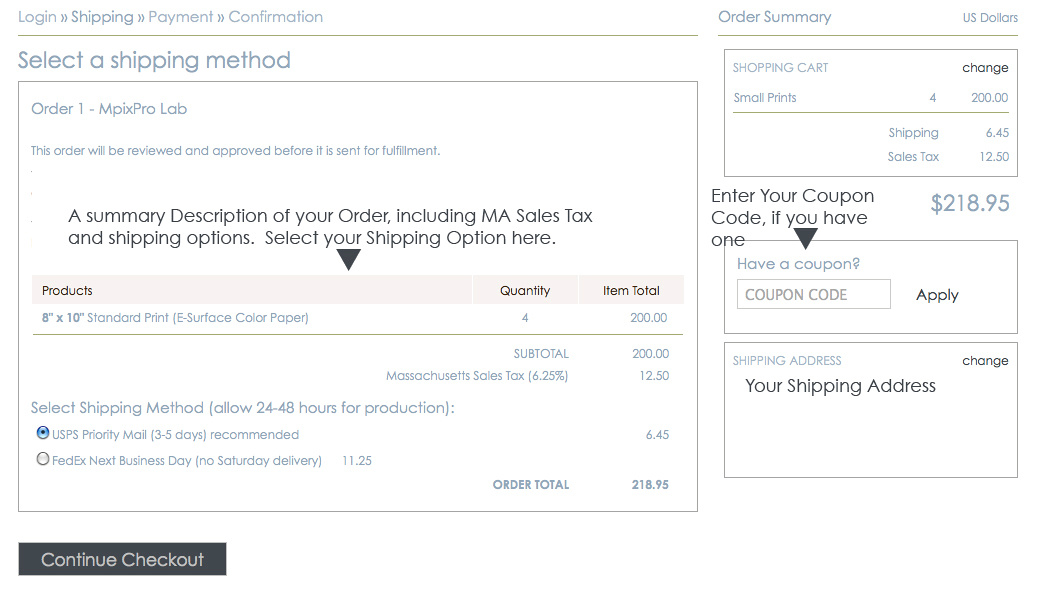Click the Continue Checkout button
Image resolution: width=1046 pixels, height=598 pixels.
coord(122,559)
